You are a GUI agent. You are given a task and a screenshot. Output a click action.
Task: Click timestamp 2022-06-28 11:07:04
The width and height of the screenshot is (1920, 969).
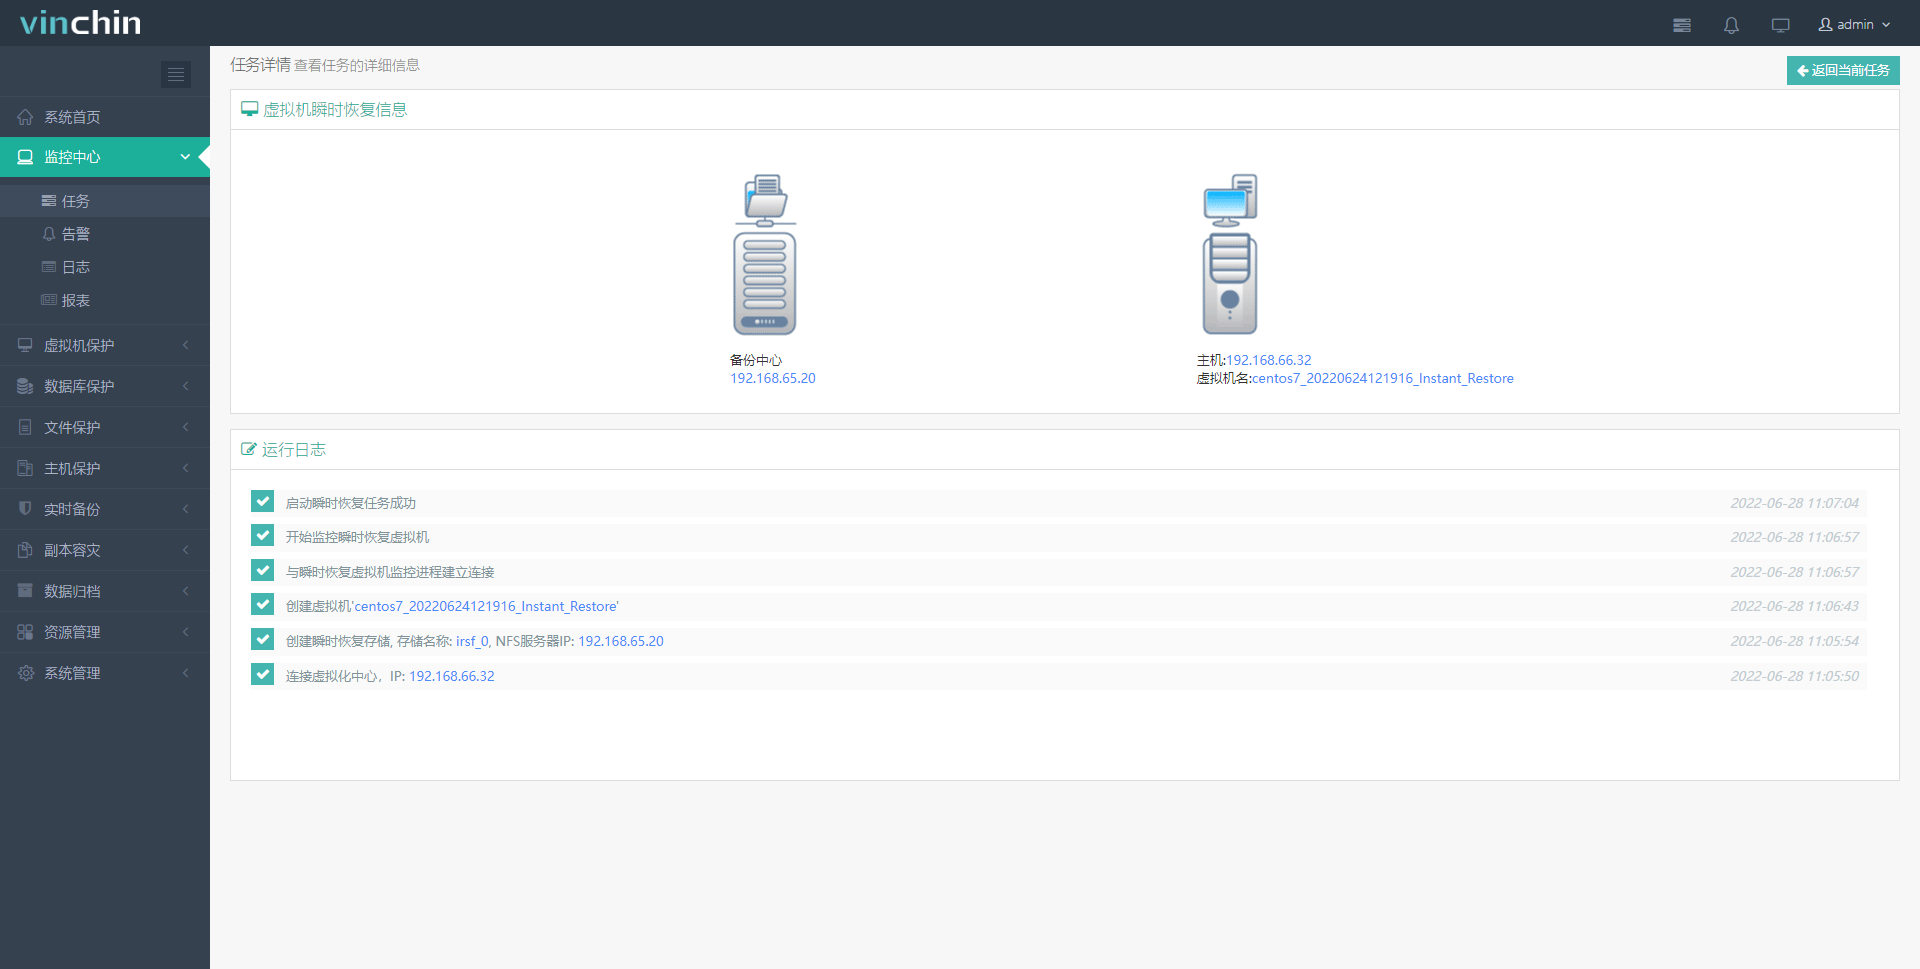click(1795, 503)
